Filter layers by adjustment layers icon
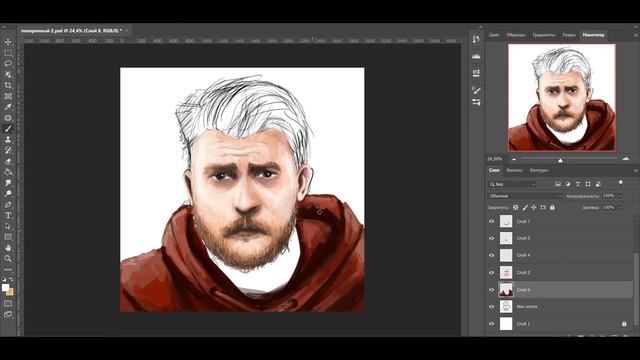 [568, 184]
